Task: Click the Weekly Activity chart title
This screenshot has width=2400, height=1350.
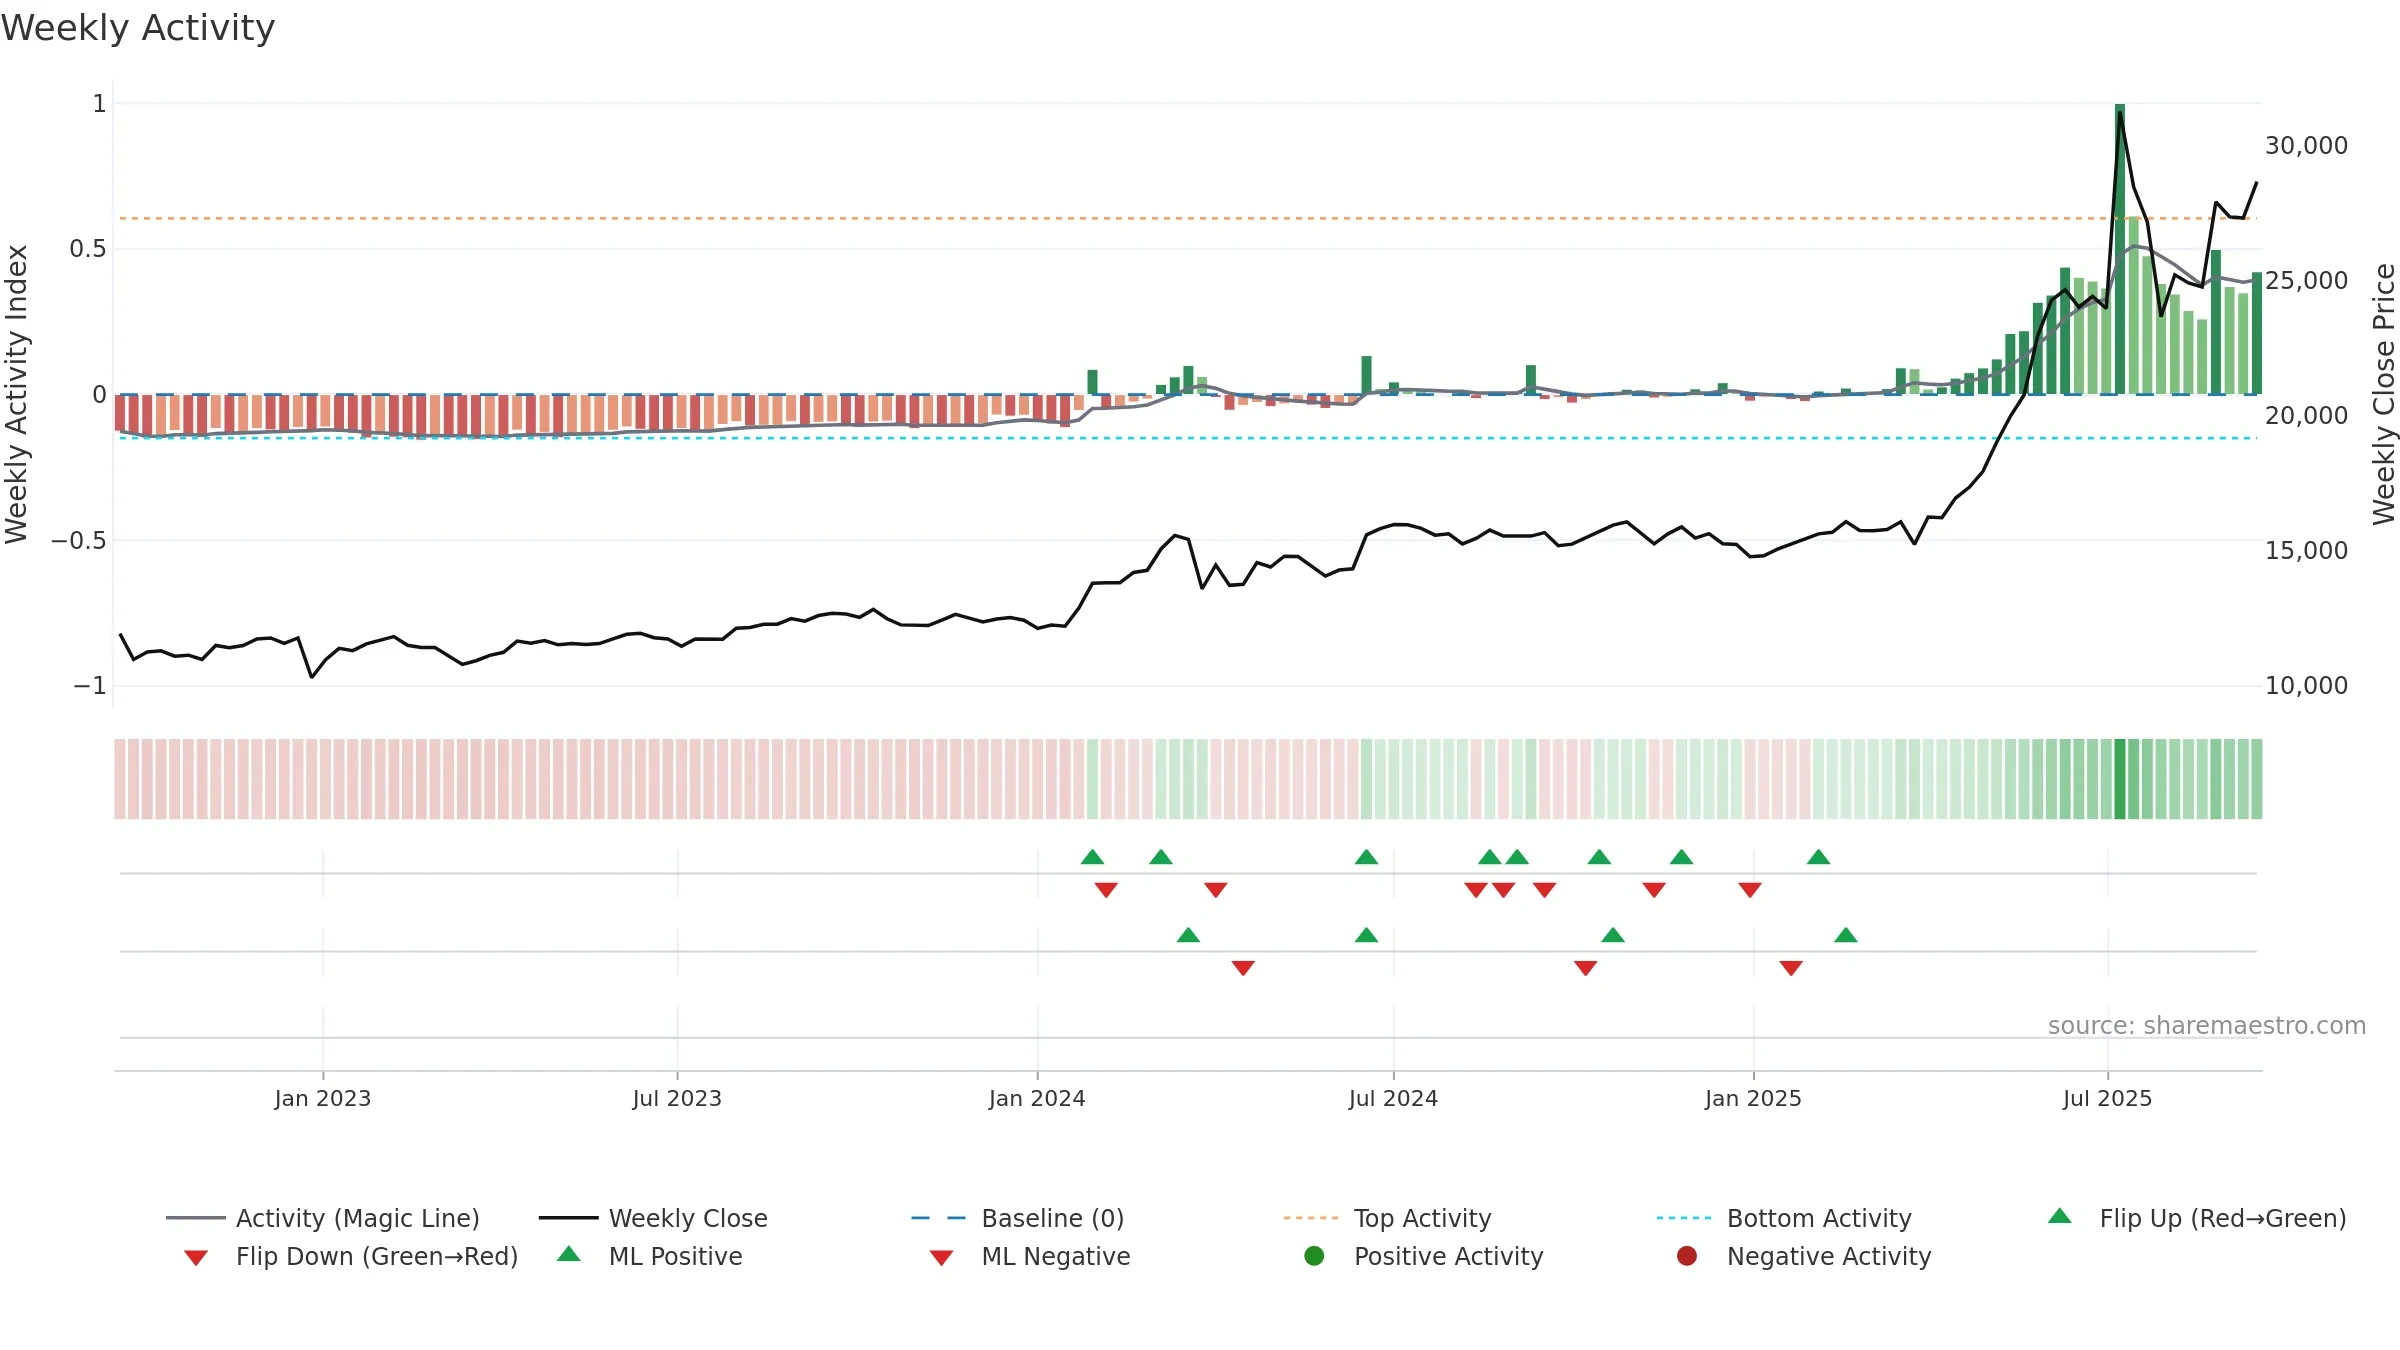Action: click(138, 28)
